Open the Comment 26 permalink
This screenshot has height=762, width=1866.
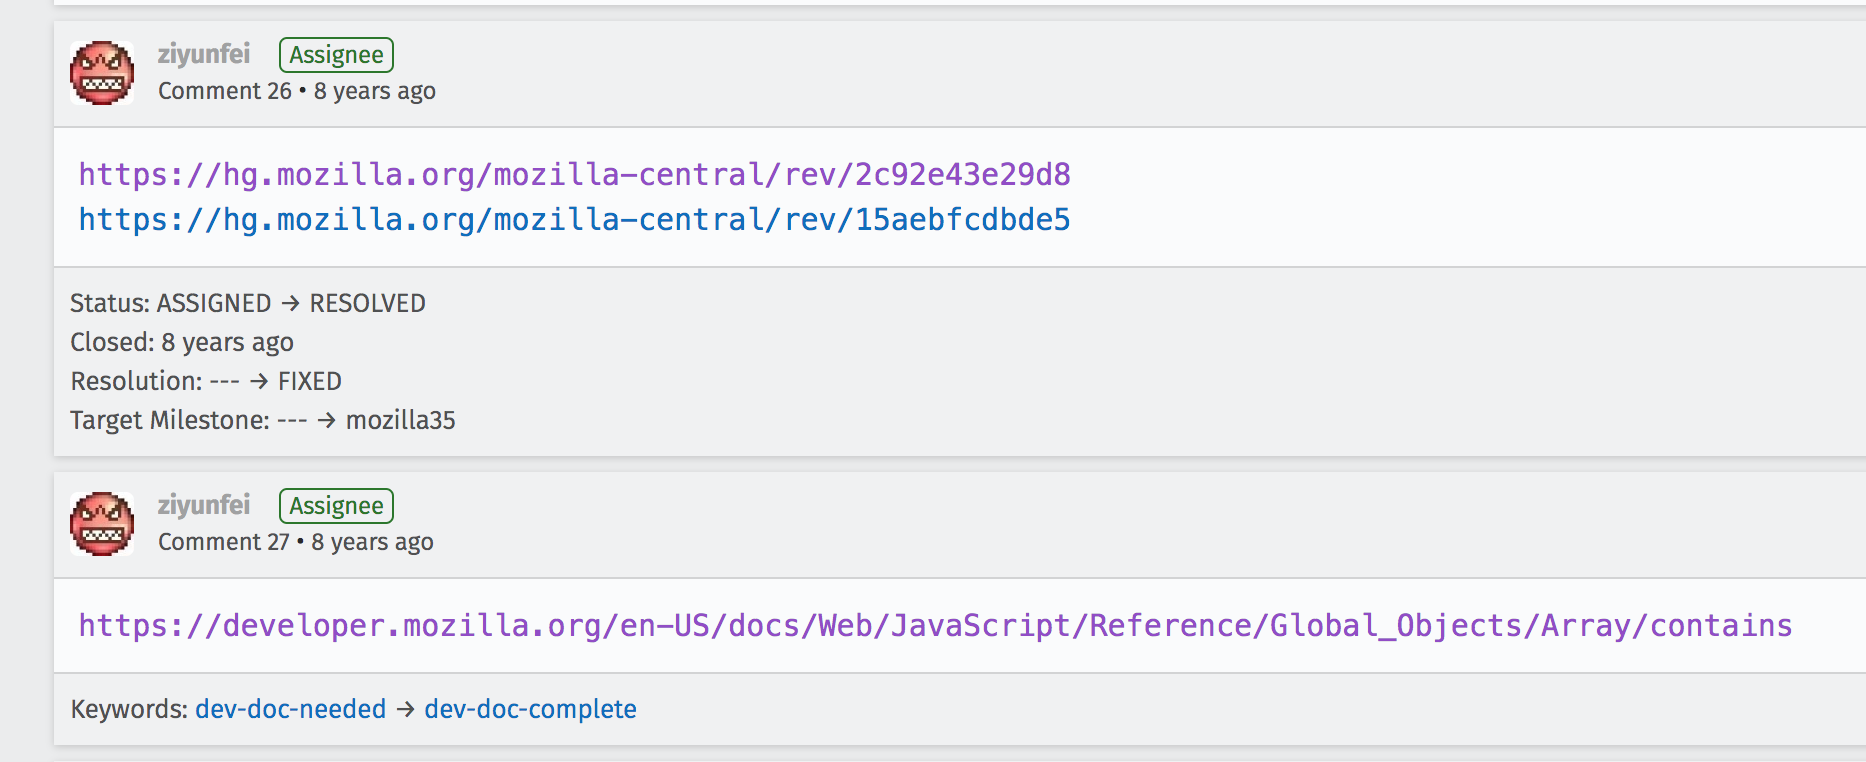pyautogui.click(x=225, y=91)
